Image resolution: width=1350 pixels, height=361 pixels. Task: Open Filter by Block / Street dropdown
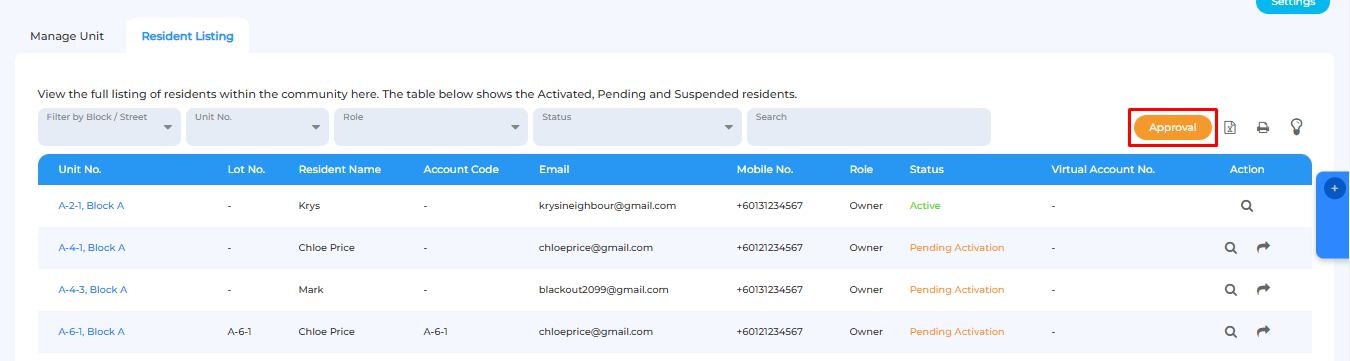[109, 127]
